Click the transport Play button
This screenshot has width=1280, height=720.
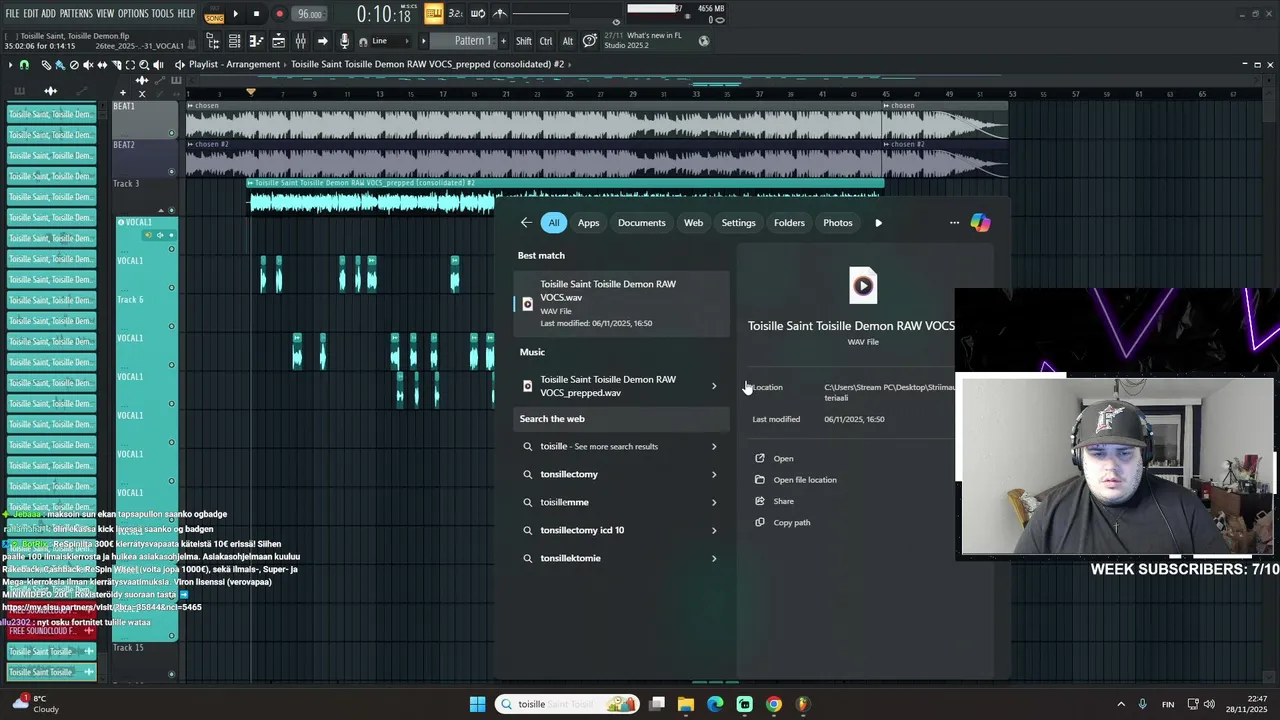coord(236,14)
